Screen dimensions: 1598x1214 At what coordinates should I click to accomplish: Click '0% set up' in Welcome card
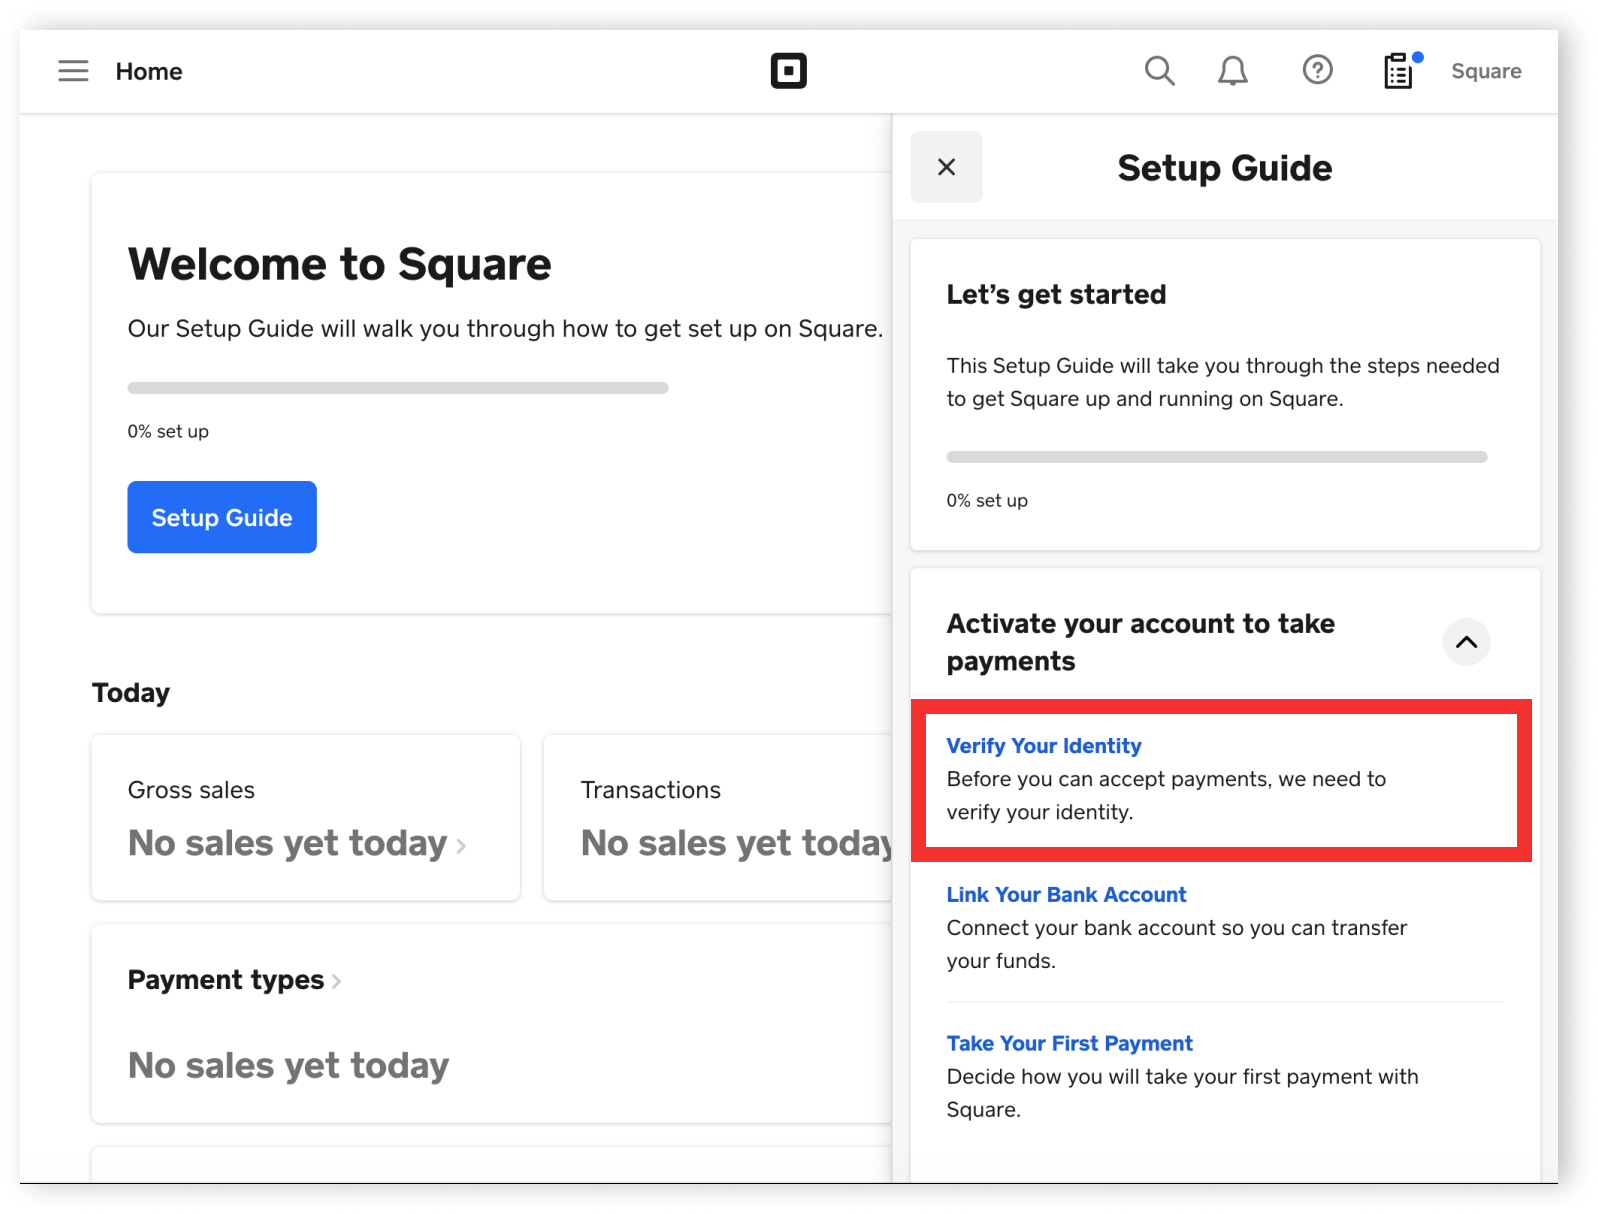tap(168, 431)
